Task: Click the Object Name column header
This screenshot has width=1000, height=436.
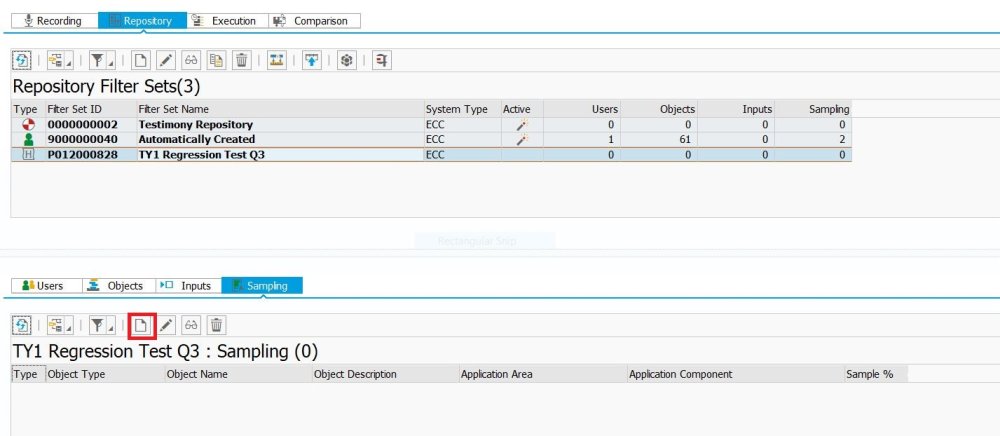Action: click(x=239, y=374)
